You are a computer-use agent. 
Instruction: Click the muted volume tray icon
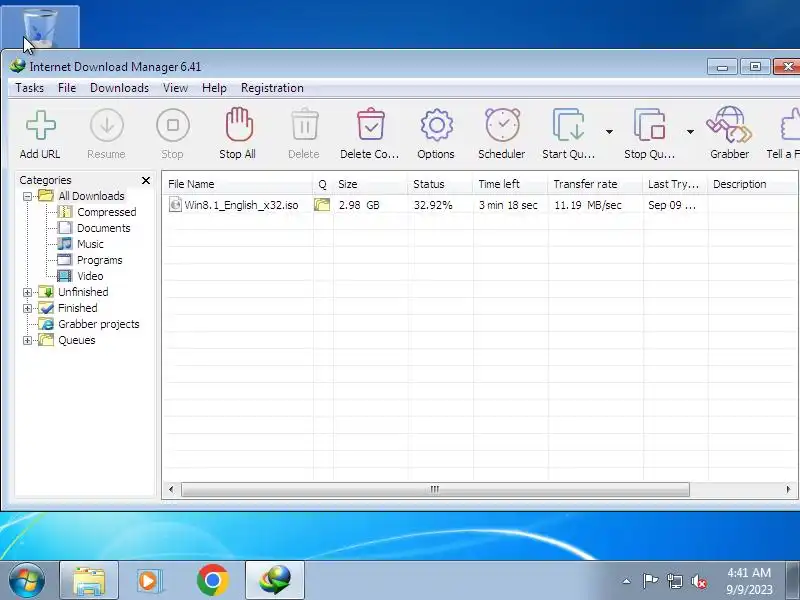pyautogui.click(x=698, y=581)
